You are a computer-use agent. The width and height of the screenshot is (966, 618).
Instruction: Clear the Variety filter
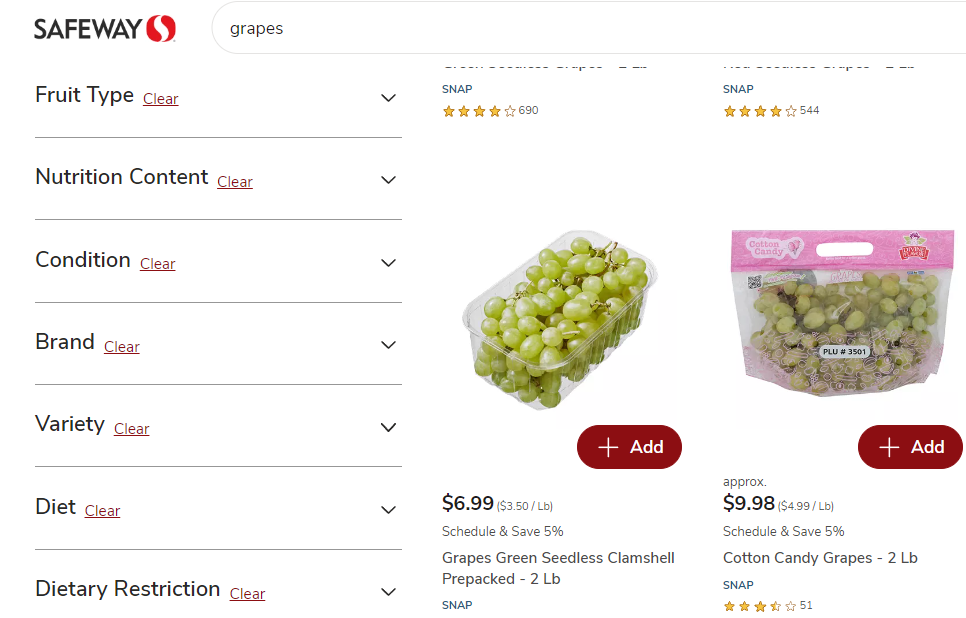click(131, 429)
